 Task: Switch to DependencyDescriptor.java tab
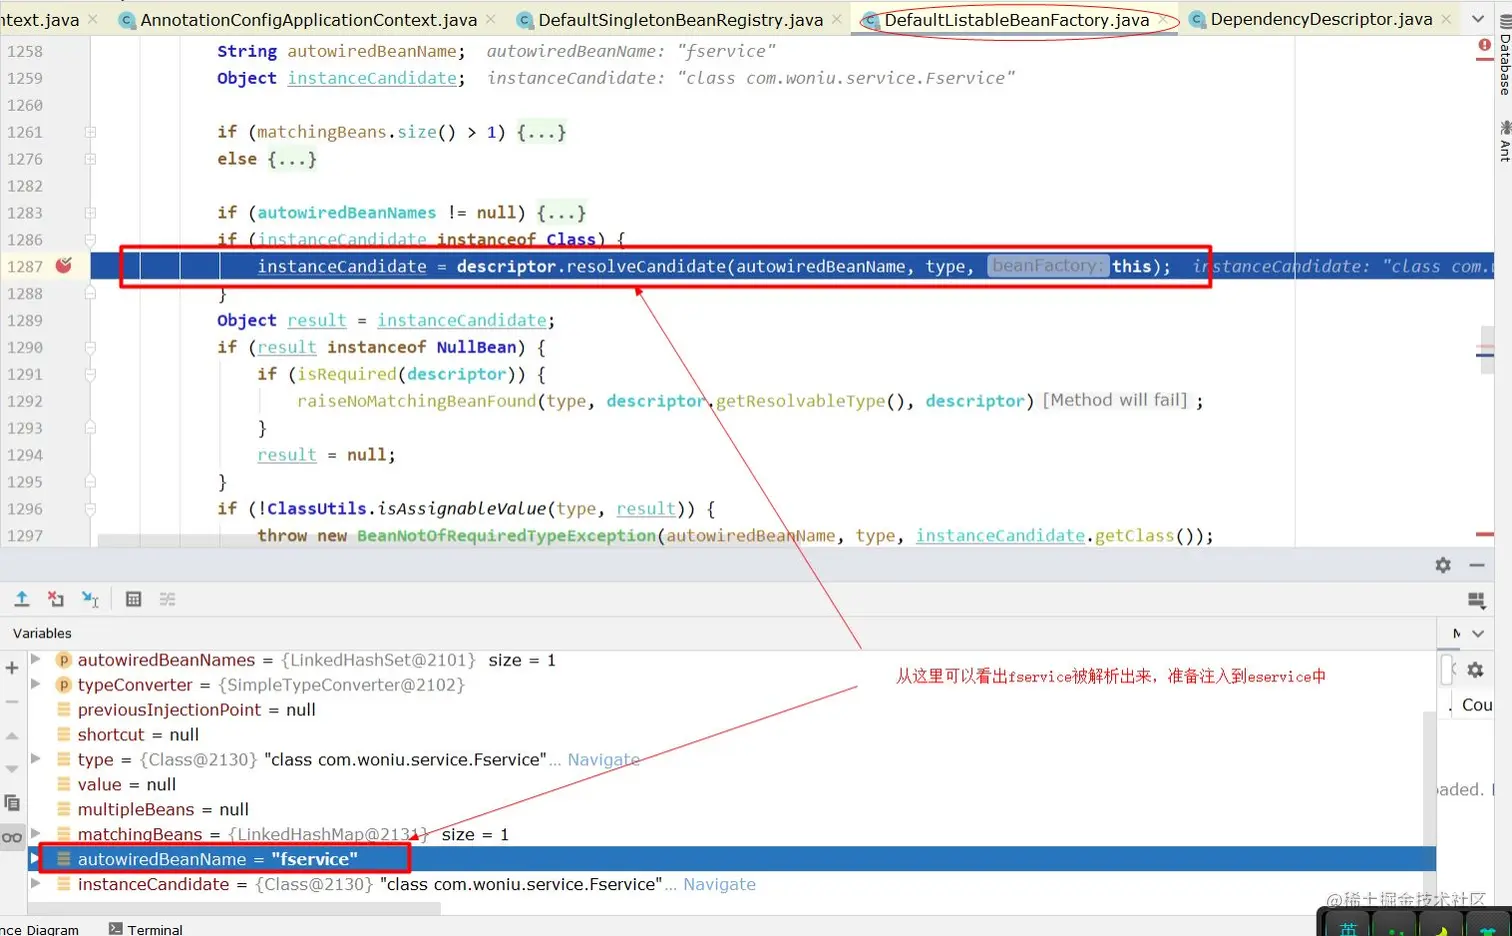1321,19
